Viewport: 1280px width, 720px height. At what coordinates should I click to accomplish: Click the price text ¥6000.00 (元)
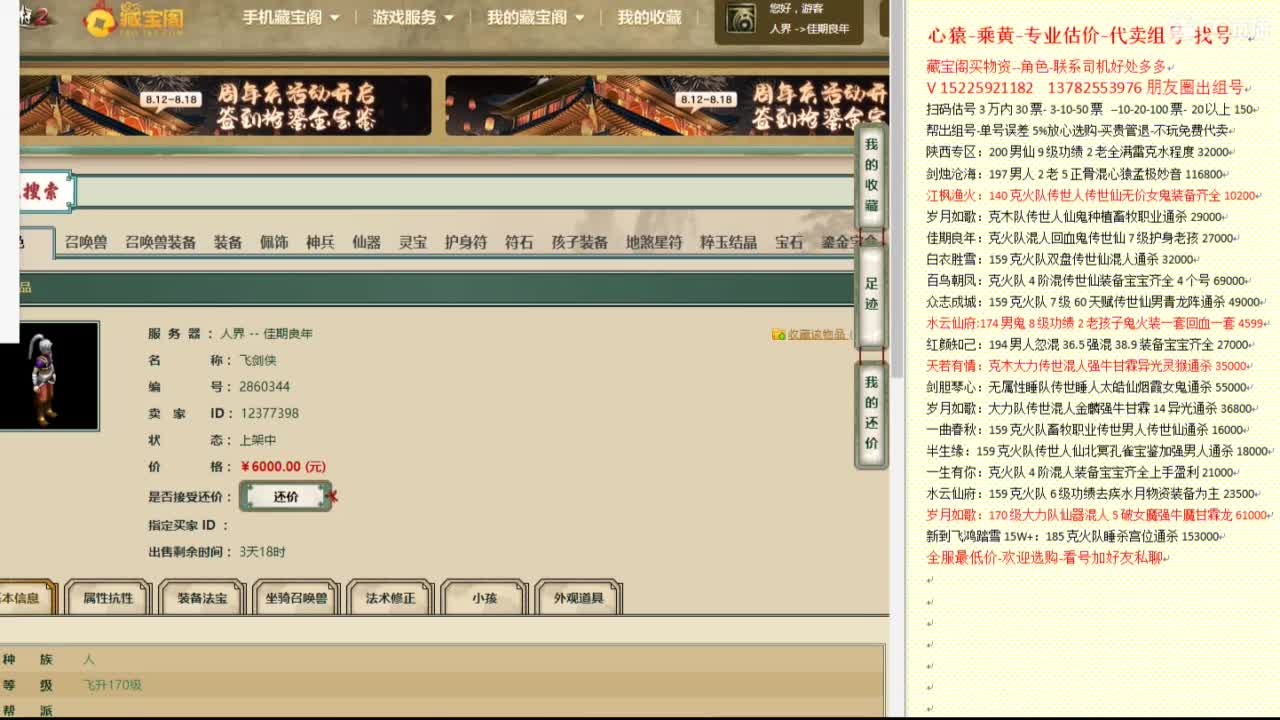click(283, 467)
